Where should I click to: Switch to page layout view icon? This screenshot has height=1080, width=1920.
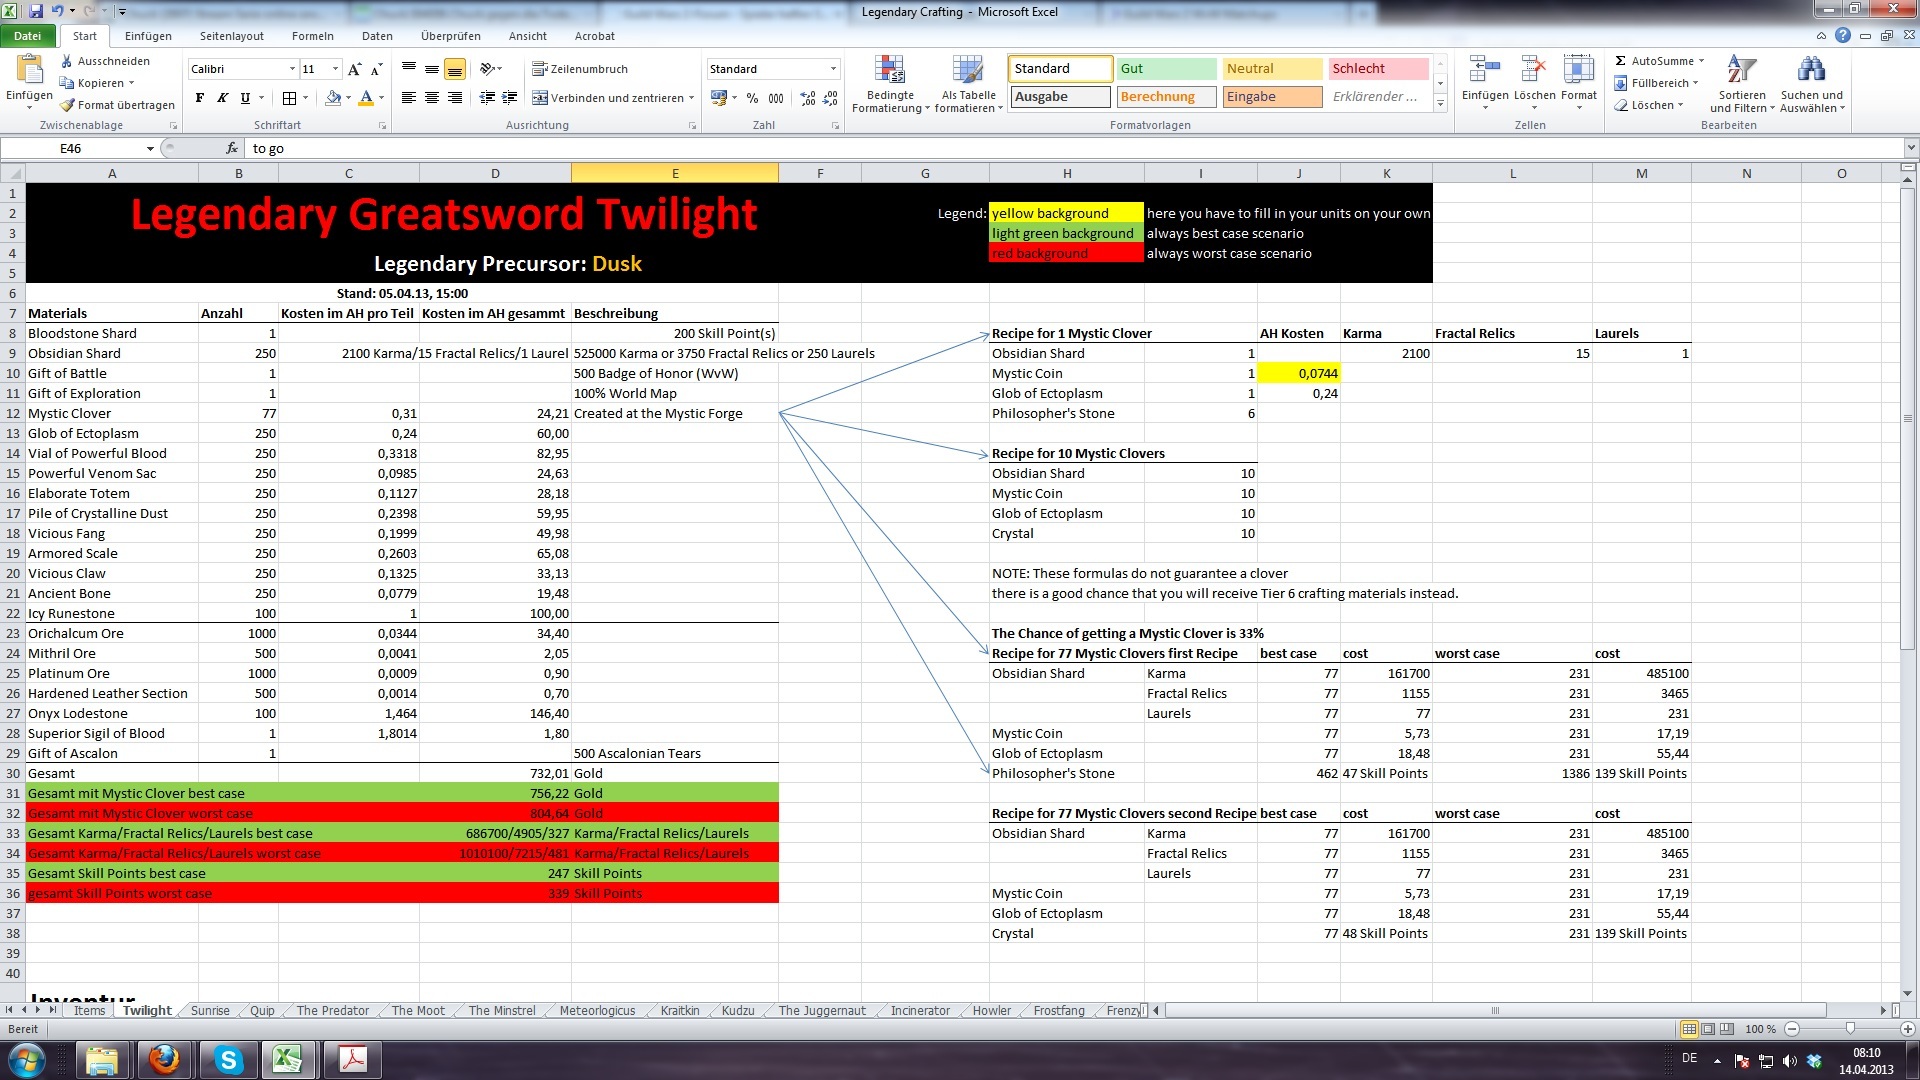coord(1708,1029)
